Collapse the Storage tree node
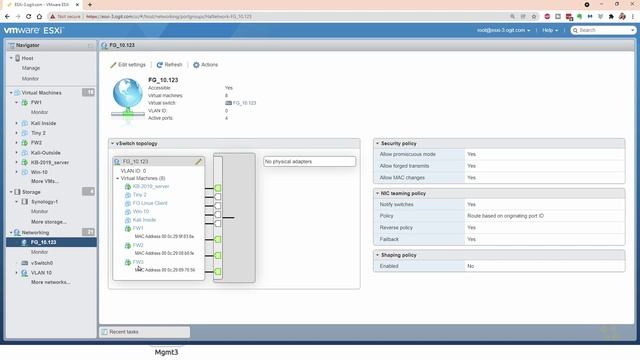Image resolution: width=640 pixels, height=360 pixels. (x=11, y=192)
